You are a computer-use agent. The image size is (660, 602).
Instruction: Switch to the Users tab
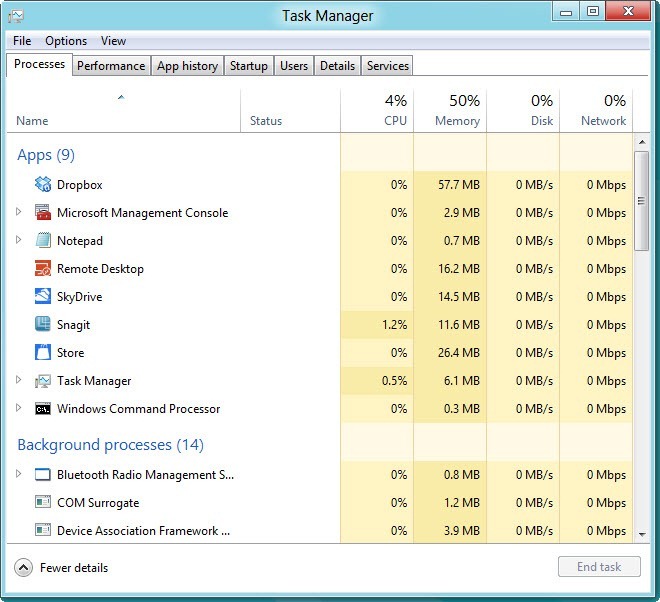pyautogui.click(x=294, y=66)
